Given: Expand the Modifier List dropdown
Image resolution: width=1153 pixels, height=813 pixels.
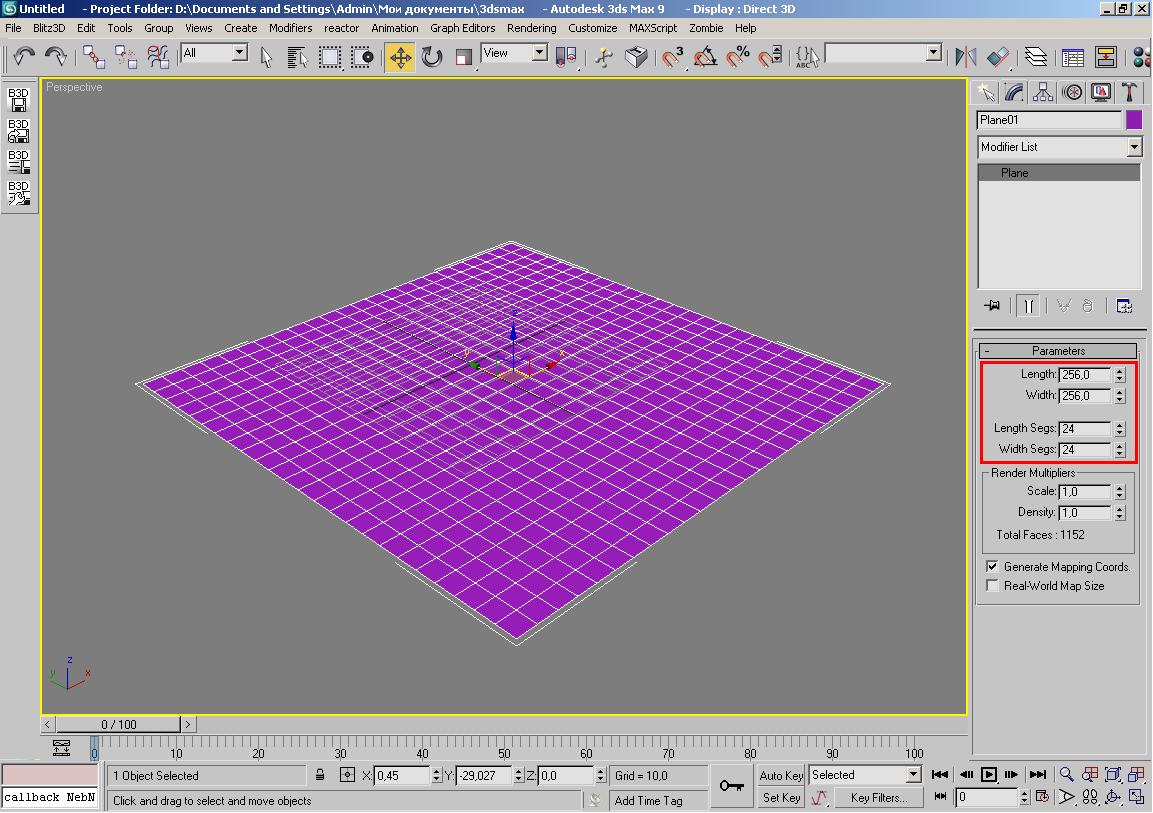Looking at the screenshot, I should [1133, 147].
